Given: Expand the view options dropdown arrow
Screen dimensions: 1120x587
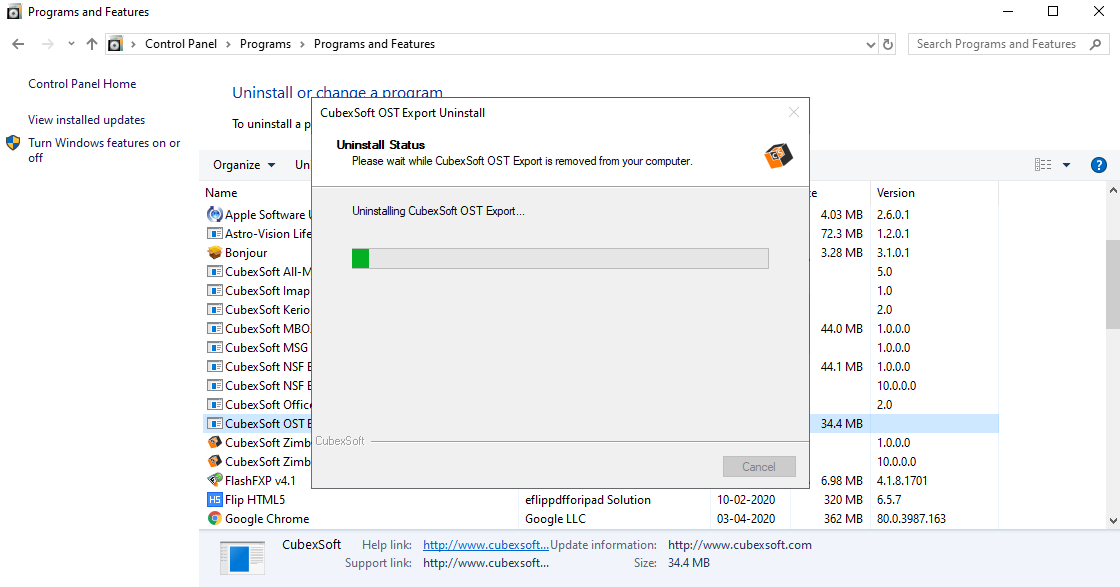Looking at the screenshot, I should coord(1066,165).
